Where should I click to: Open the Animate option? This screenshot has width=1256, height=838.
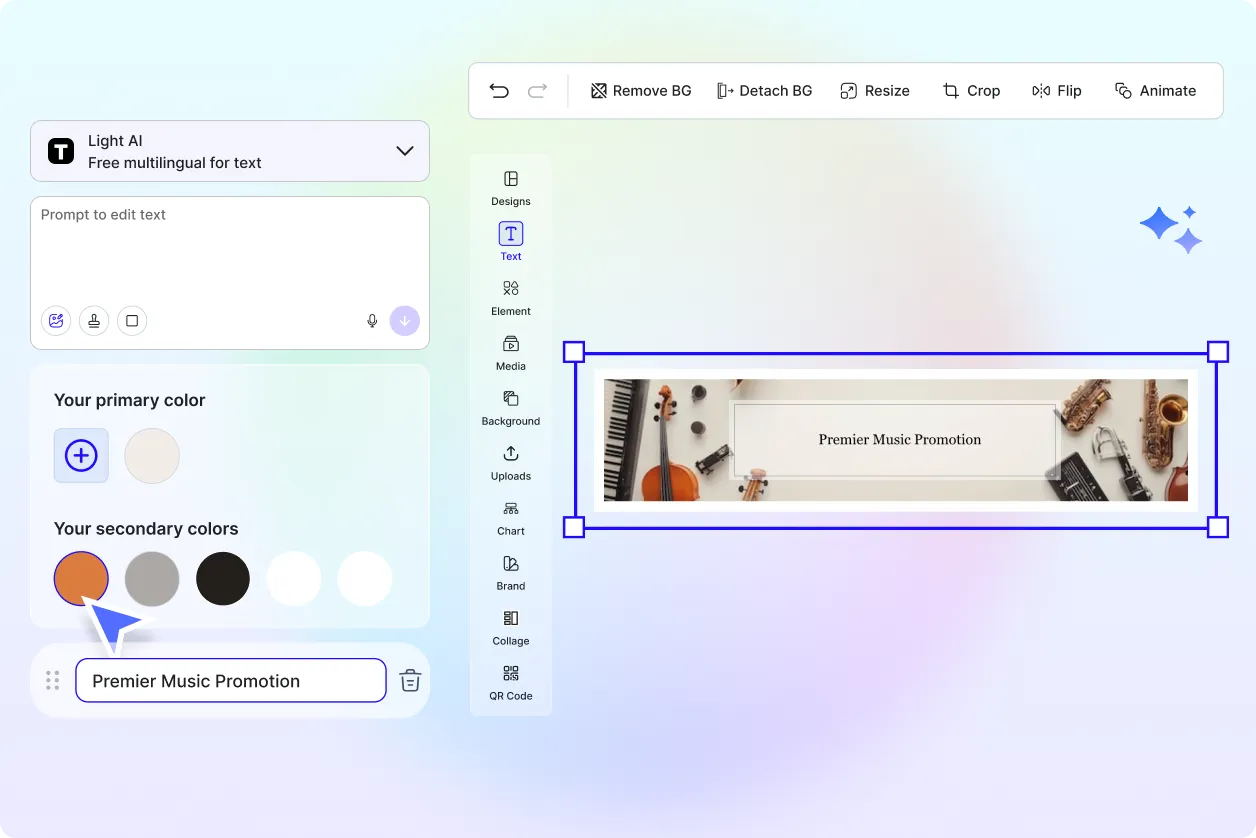(1155, 91)
